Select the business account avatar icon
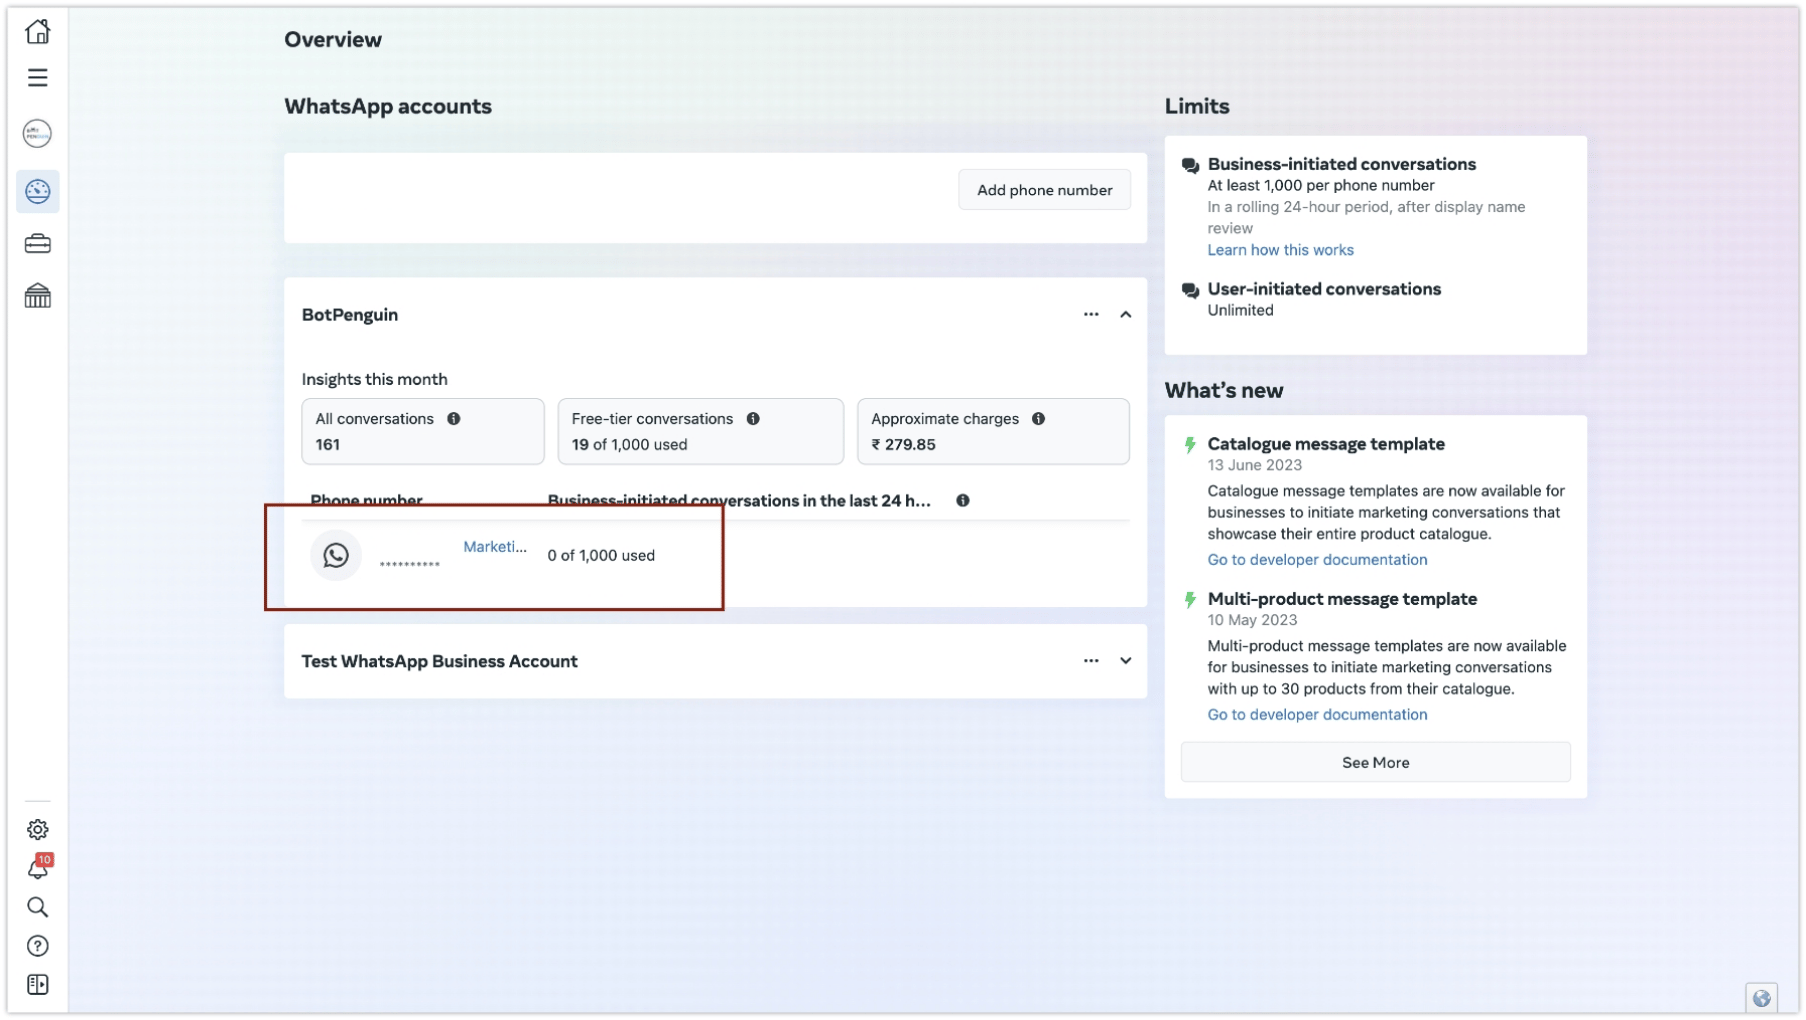1806x1020 pixels. [x=38, y=133]
